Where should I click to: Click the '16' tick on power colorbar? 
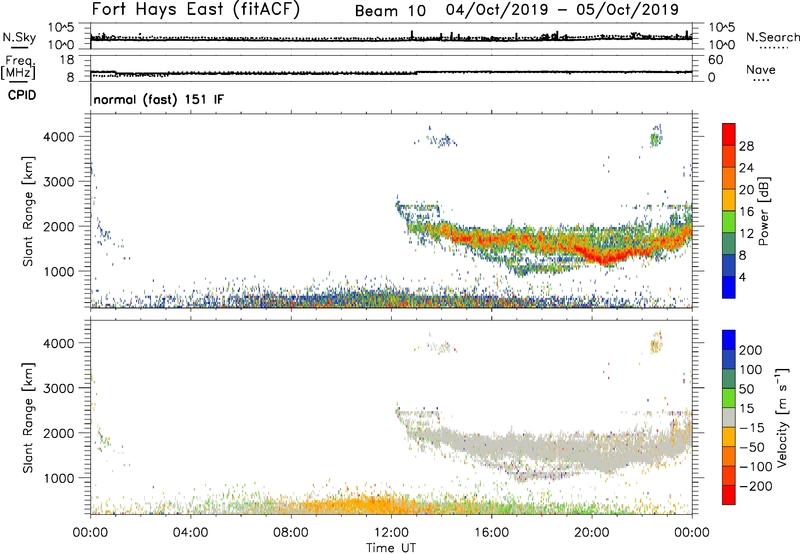[x=746, y=212]
